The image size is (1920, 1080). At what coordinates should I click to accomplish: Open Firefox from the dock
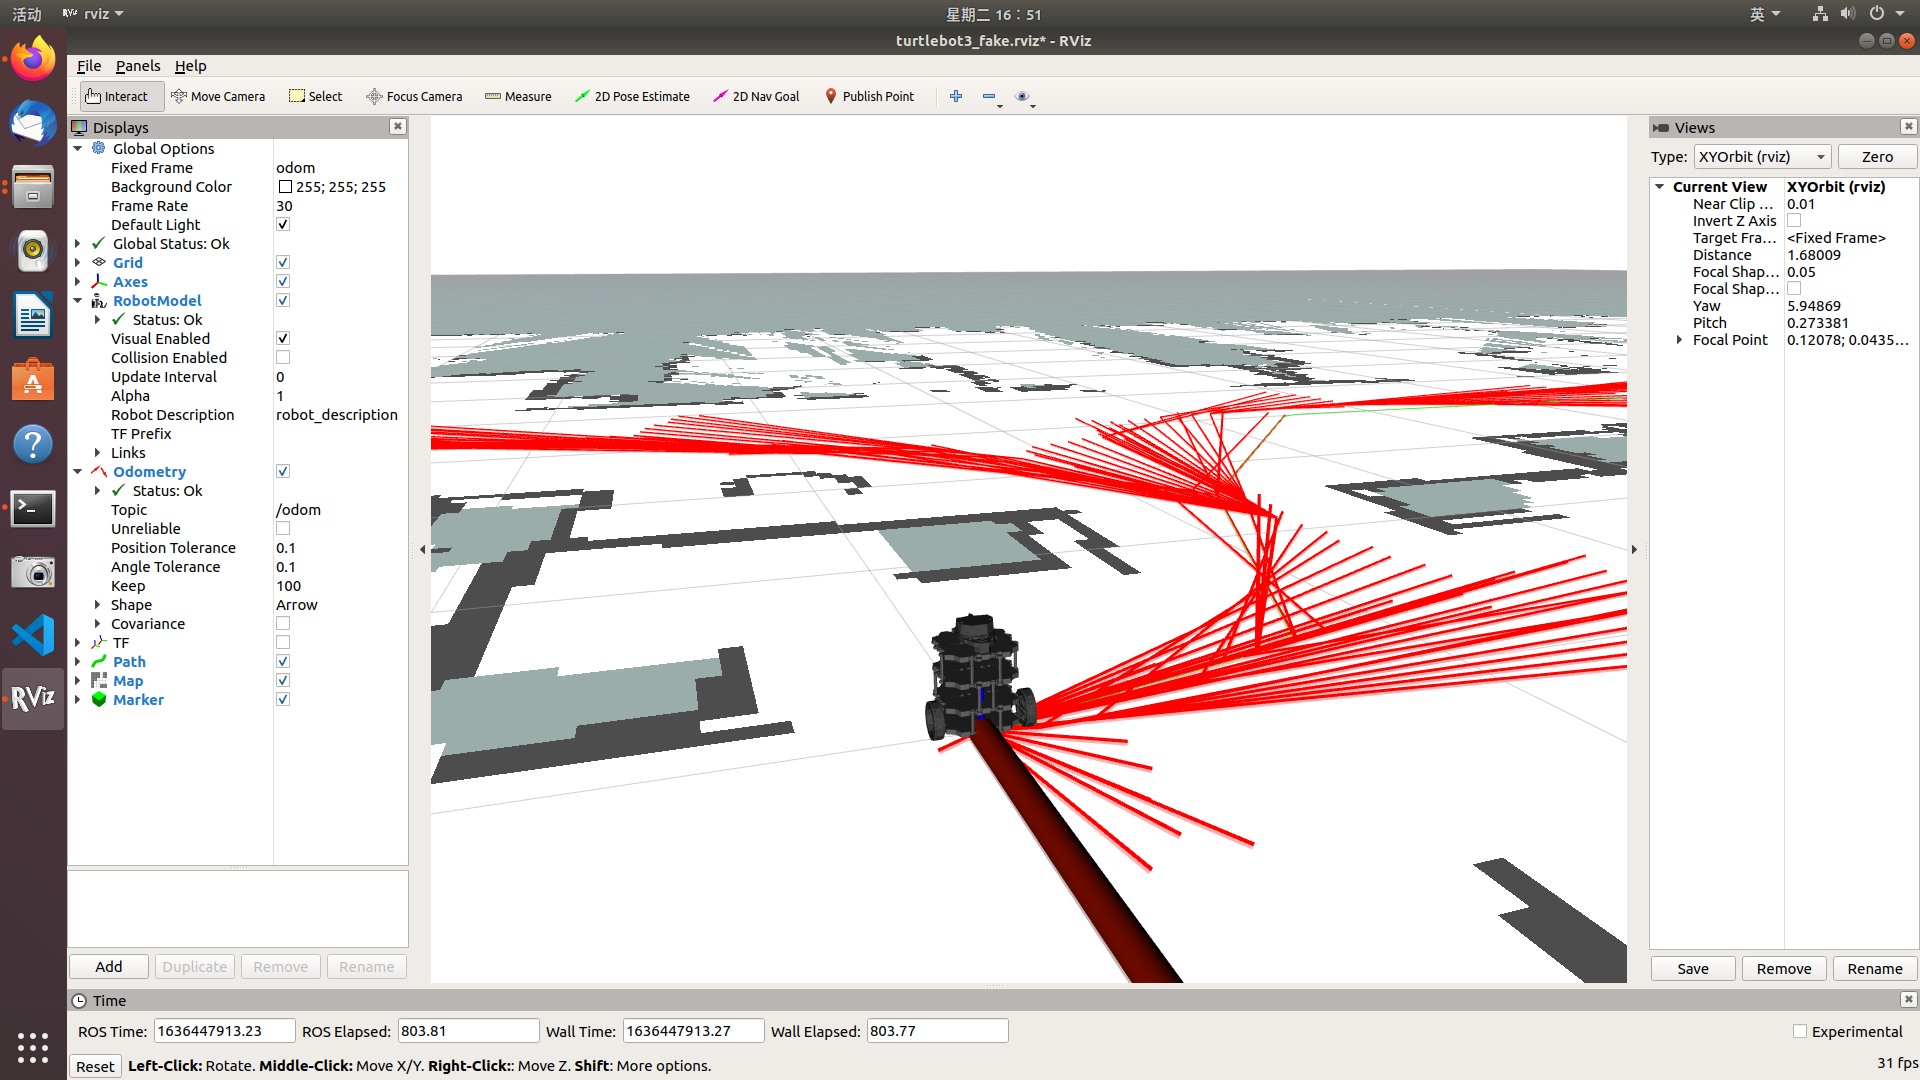click(x=33, y=59)
